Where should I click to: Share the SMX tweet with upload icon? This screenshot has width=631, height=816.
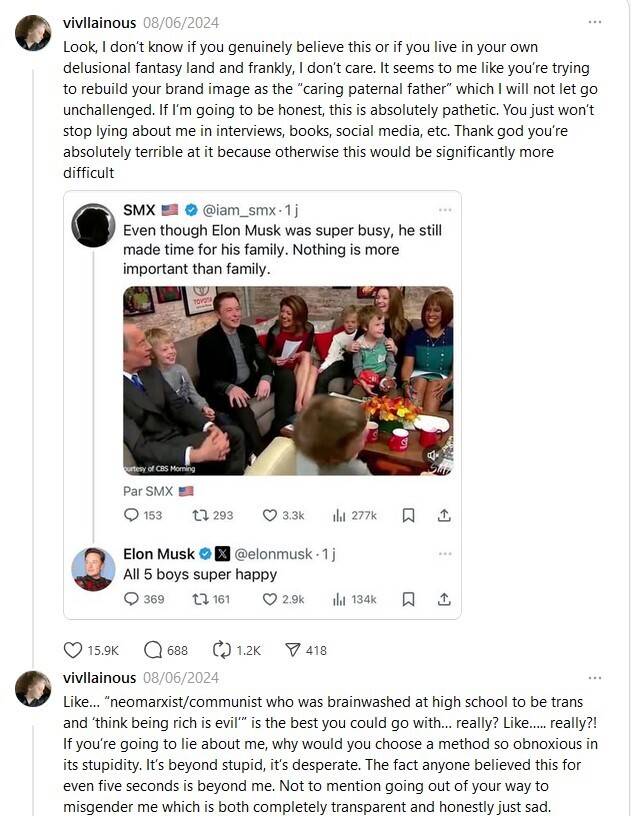[x=444, y=515]
